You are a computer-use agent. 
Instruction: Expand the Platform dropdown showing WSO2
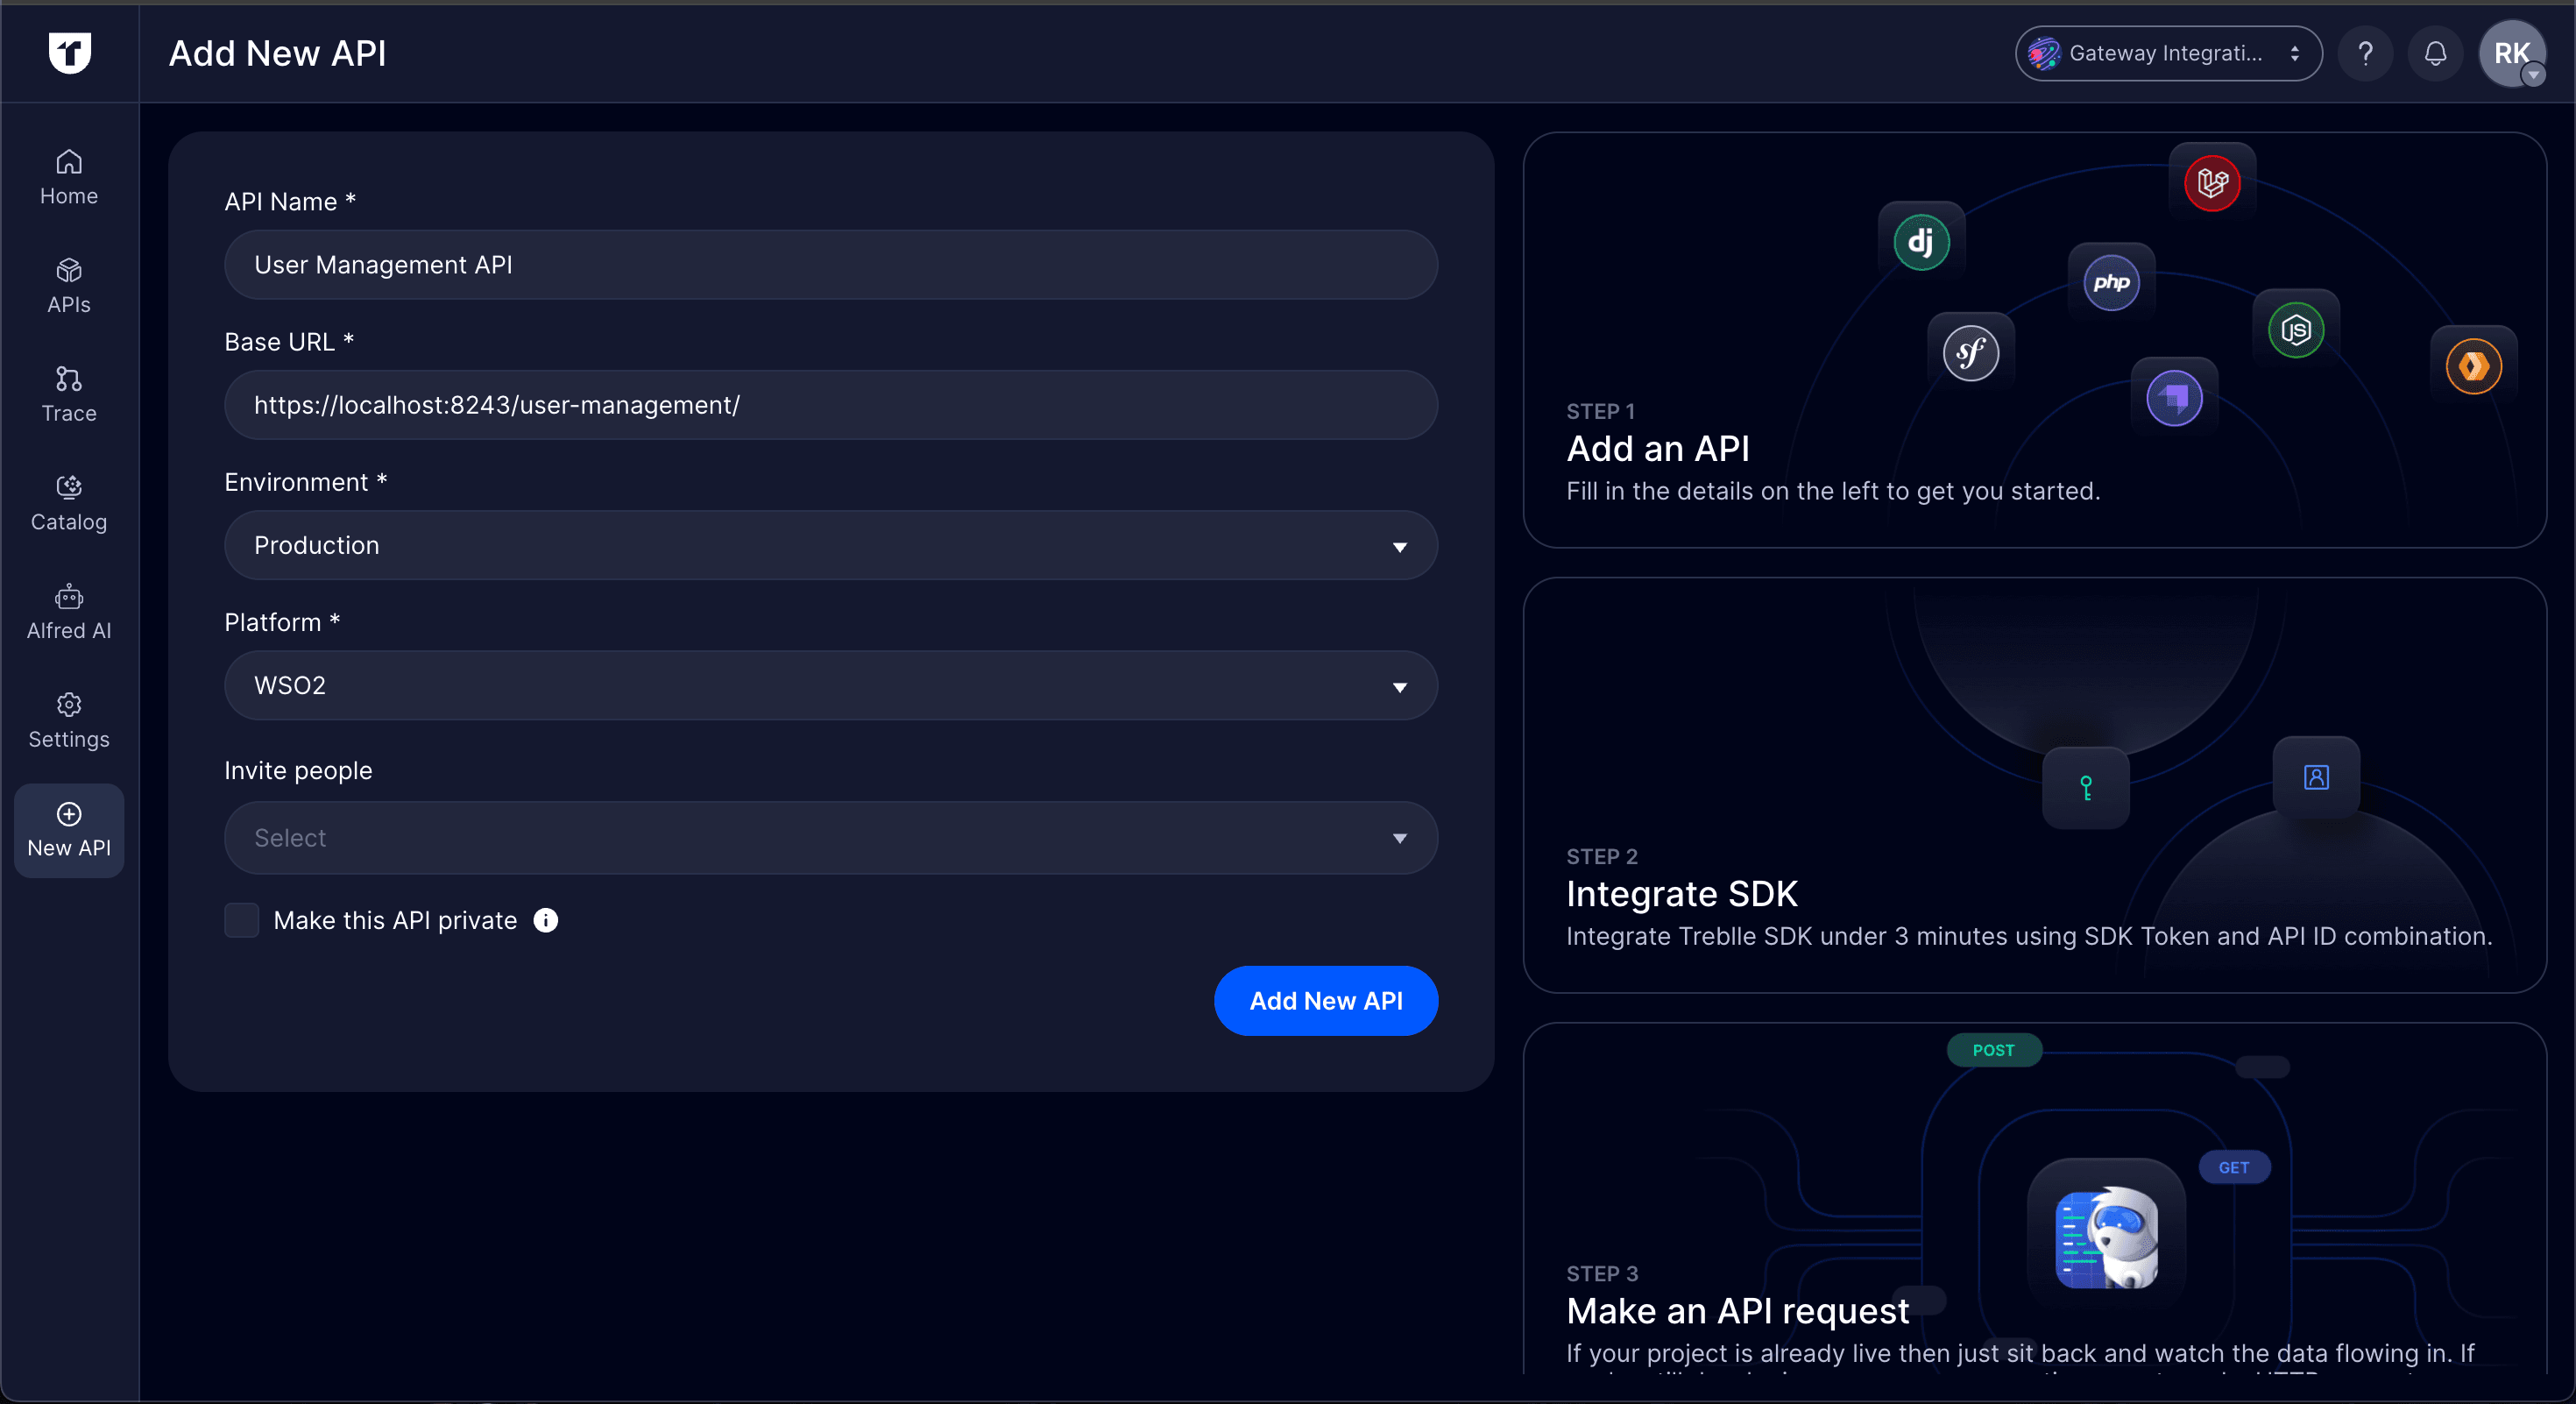[830, 686]
